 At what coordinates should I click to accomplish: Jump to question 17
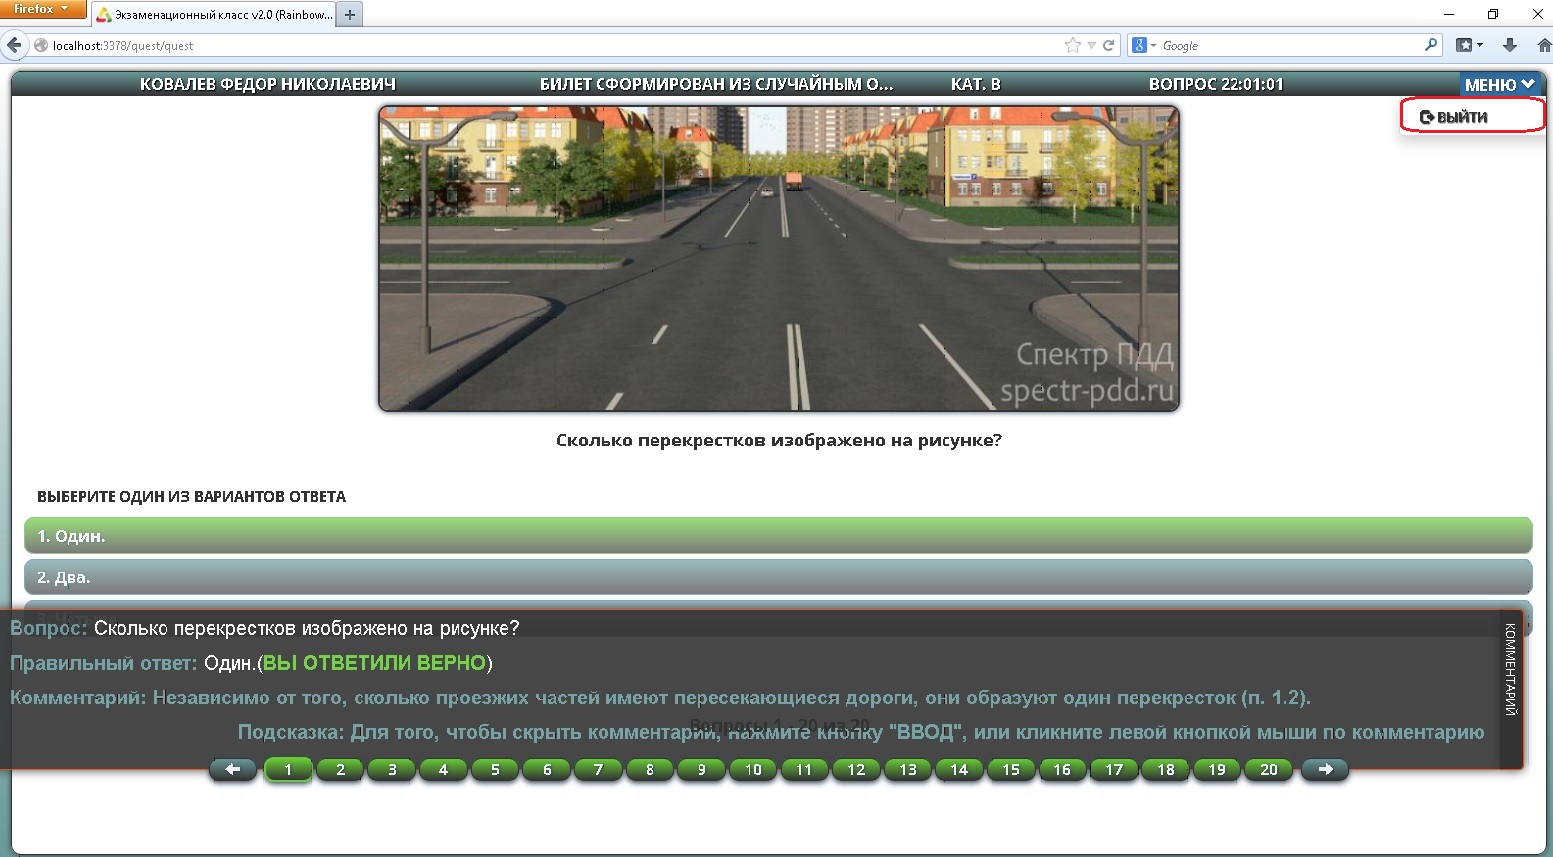[1114, 769]
